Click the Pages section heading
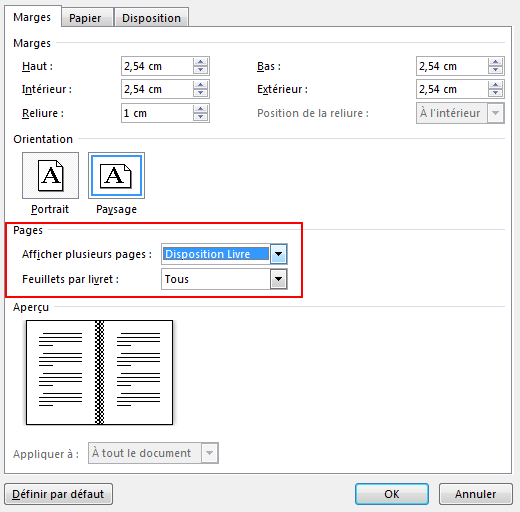Screen dimensions: 520x512 coord(28,230)
